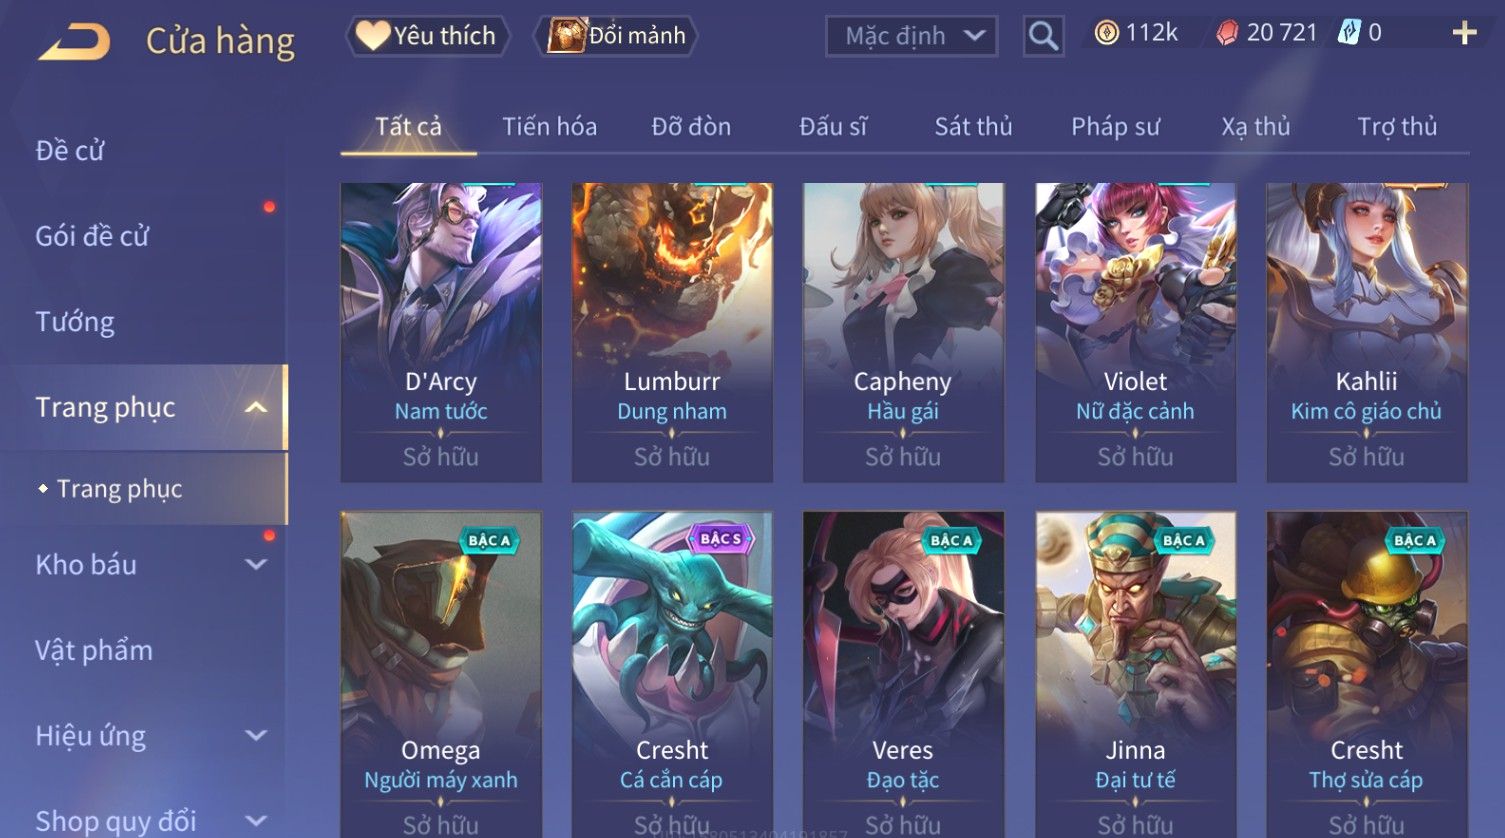Select D'Arcy Nam tước skin card
Viewport: 1505px width, 838px height.
[441, 333]
